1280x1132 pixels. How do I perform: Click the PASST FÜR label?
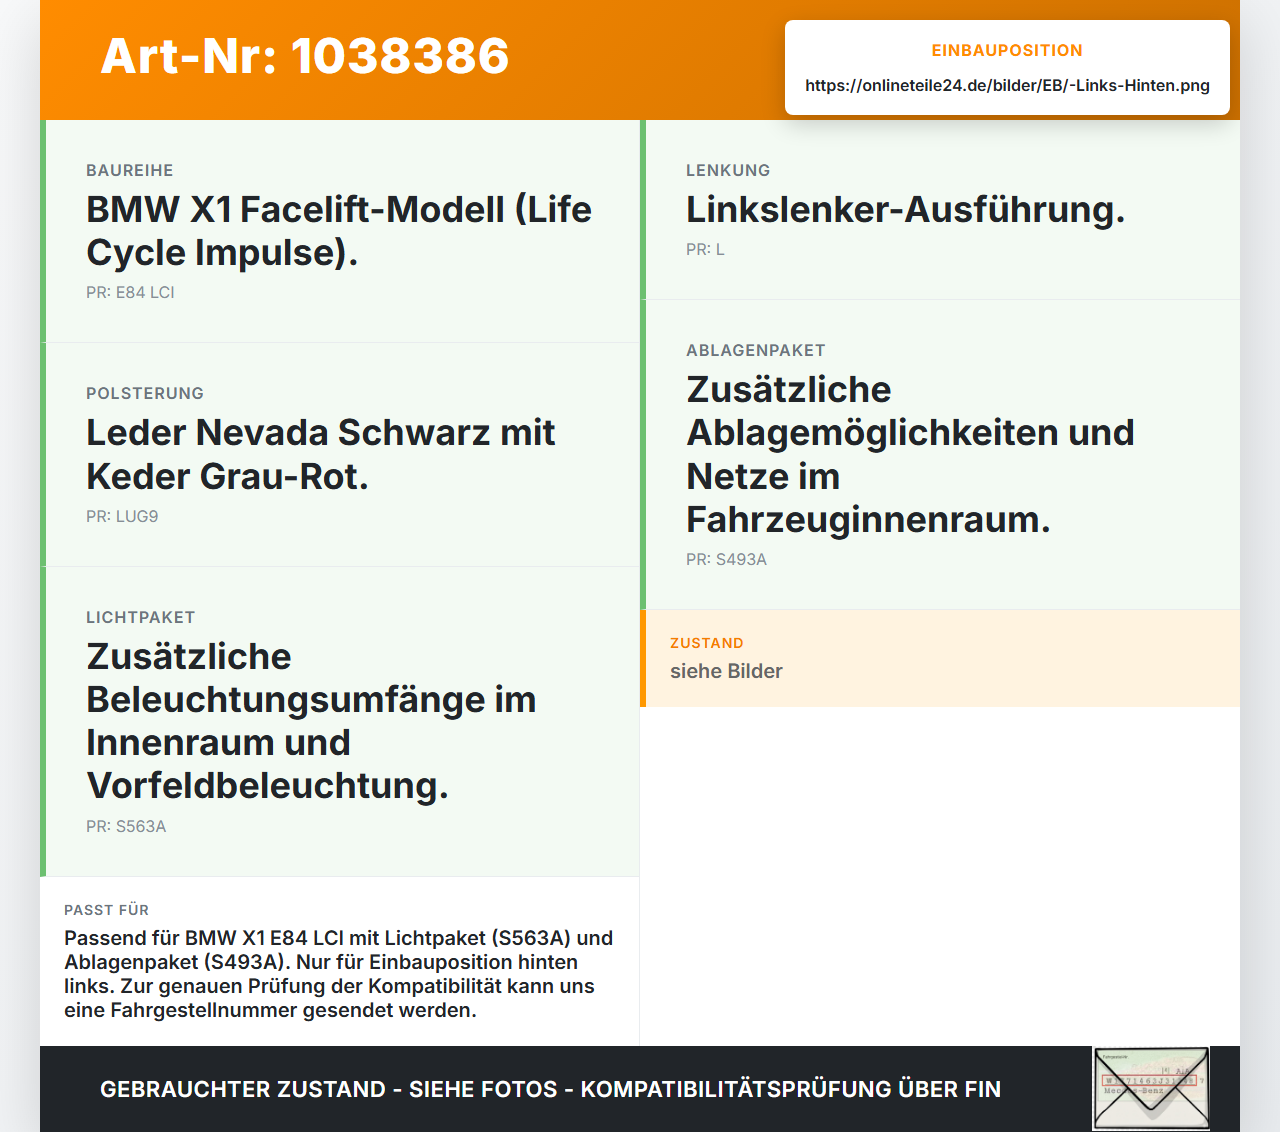(x=106, y=910)
